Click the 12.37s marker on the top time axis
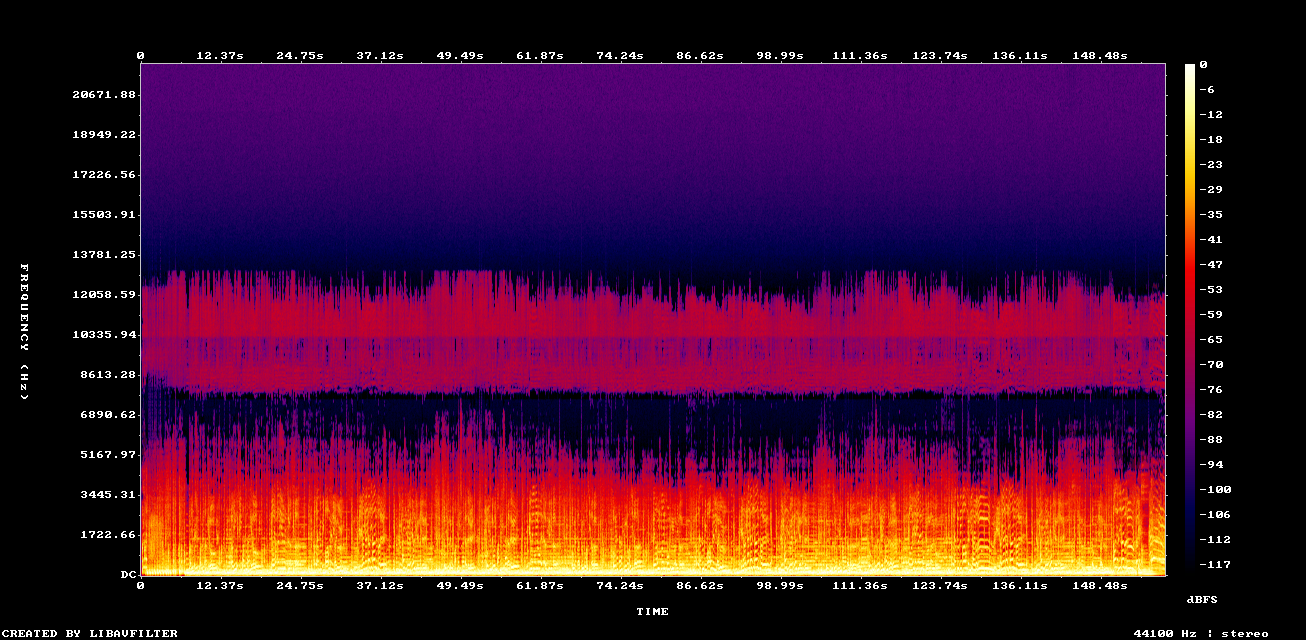The width and height of the screenshot is (1306, 640). tap(221, 55)
